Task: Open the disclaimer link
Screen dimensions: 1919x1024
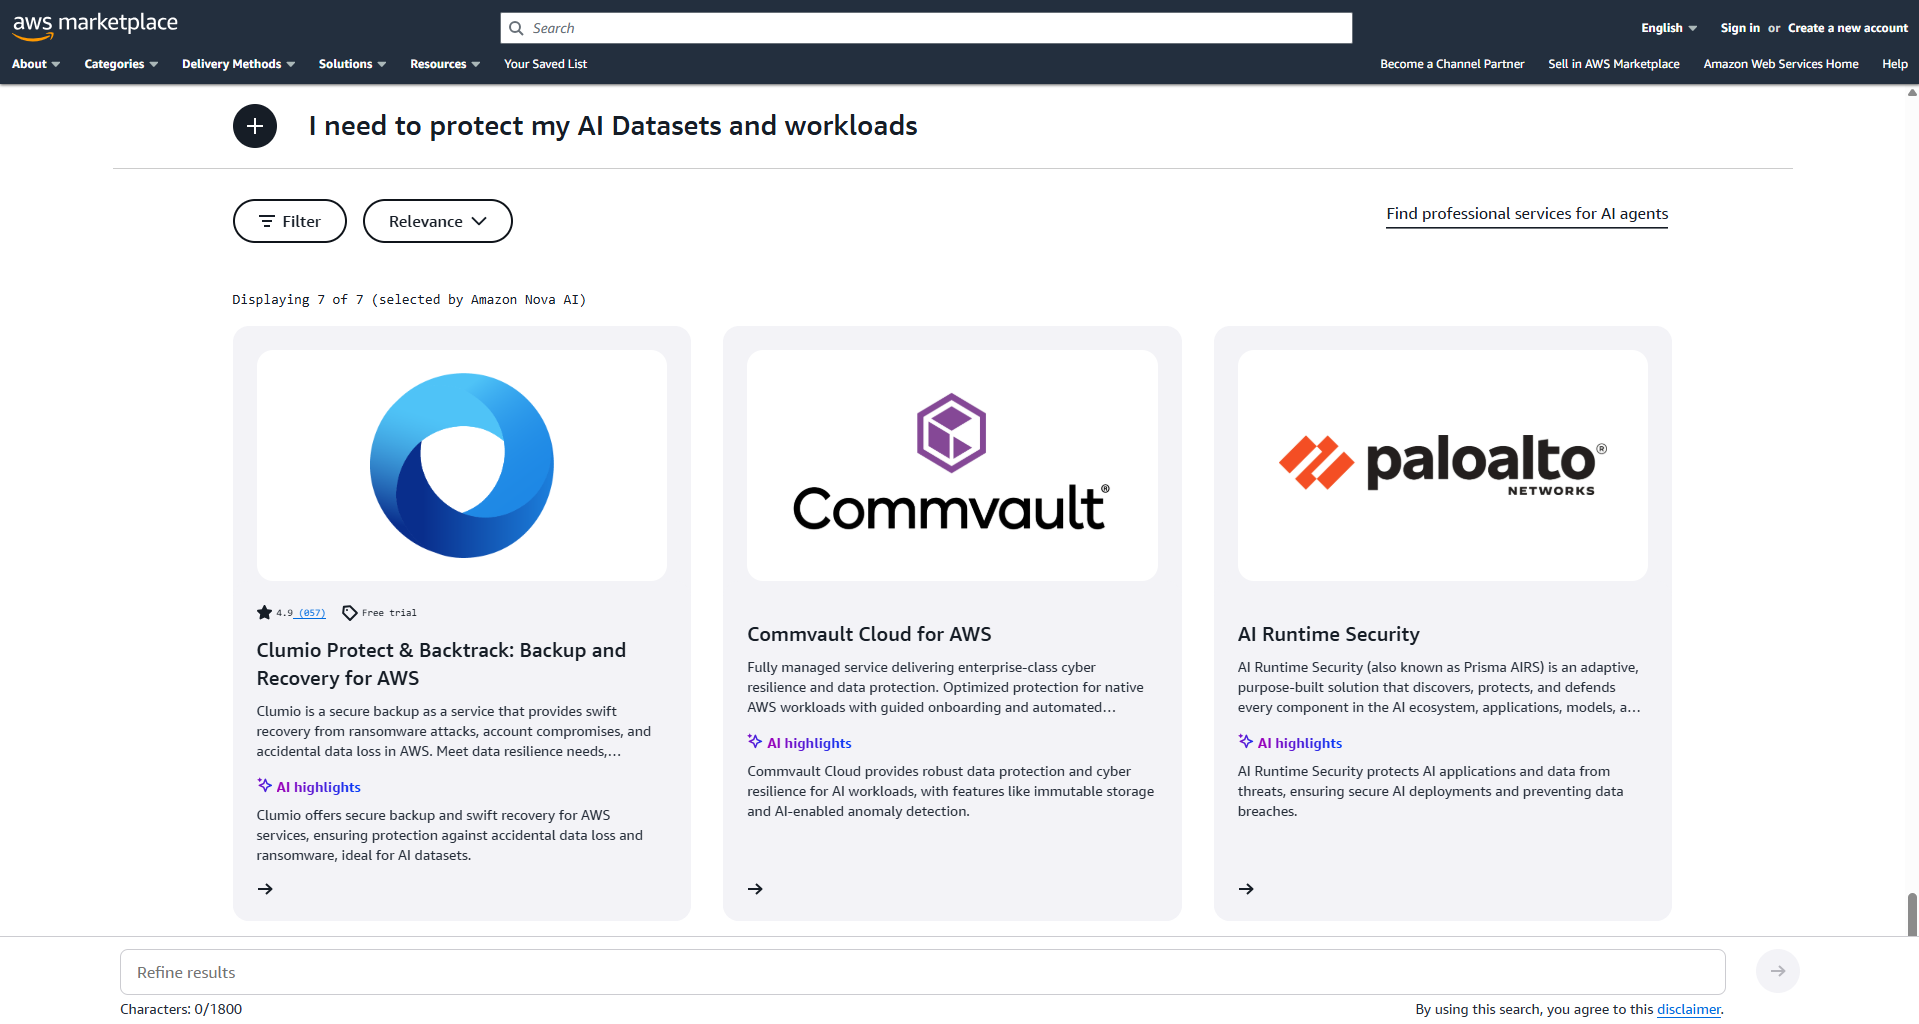Action: pos(1689,1009)
